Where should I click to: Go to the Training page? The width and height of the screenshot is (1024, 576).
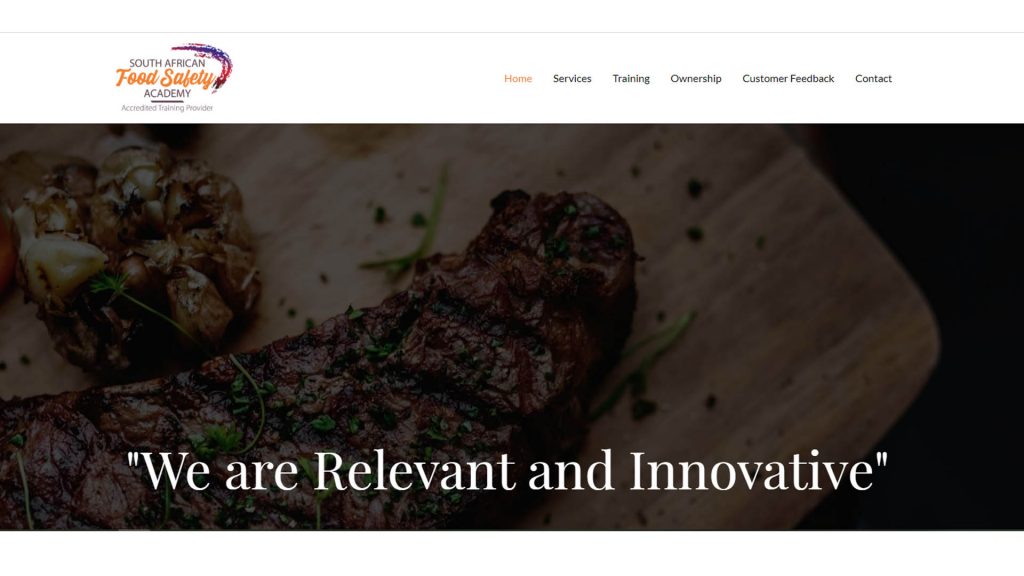point(631,78)
